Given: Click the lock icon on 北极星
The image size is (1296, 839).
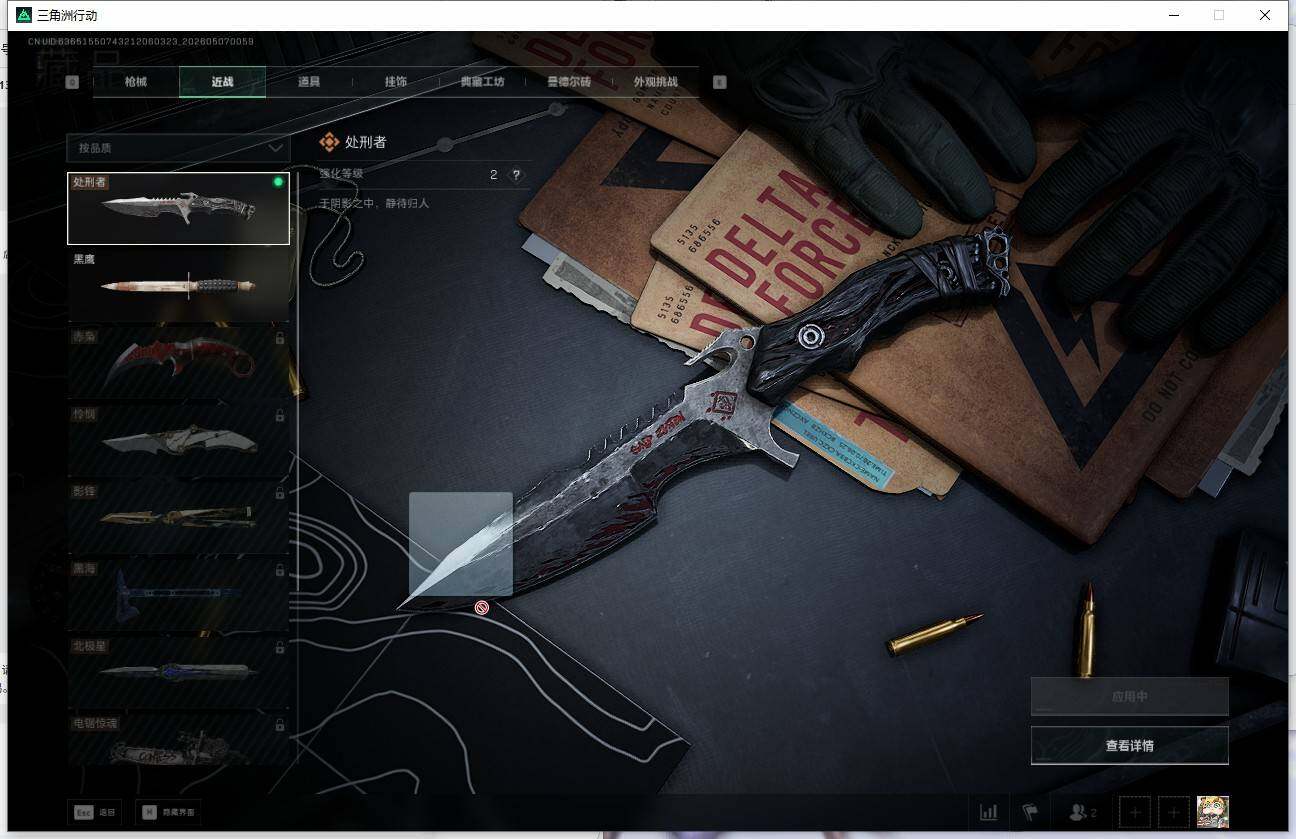Looking at the screenshot, I should (x=279, y=648).
